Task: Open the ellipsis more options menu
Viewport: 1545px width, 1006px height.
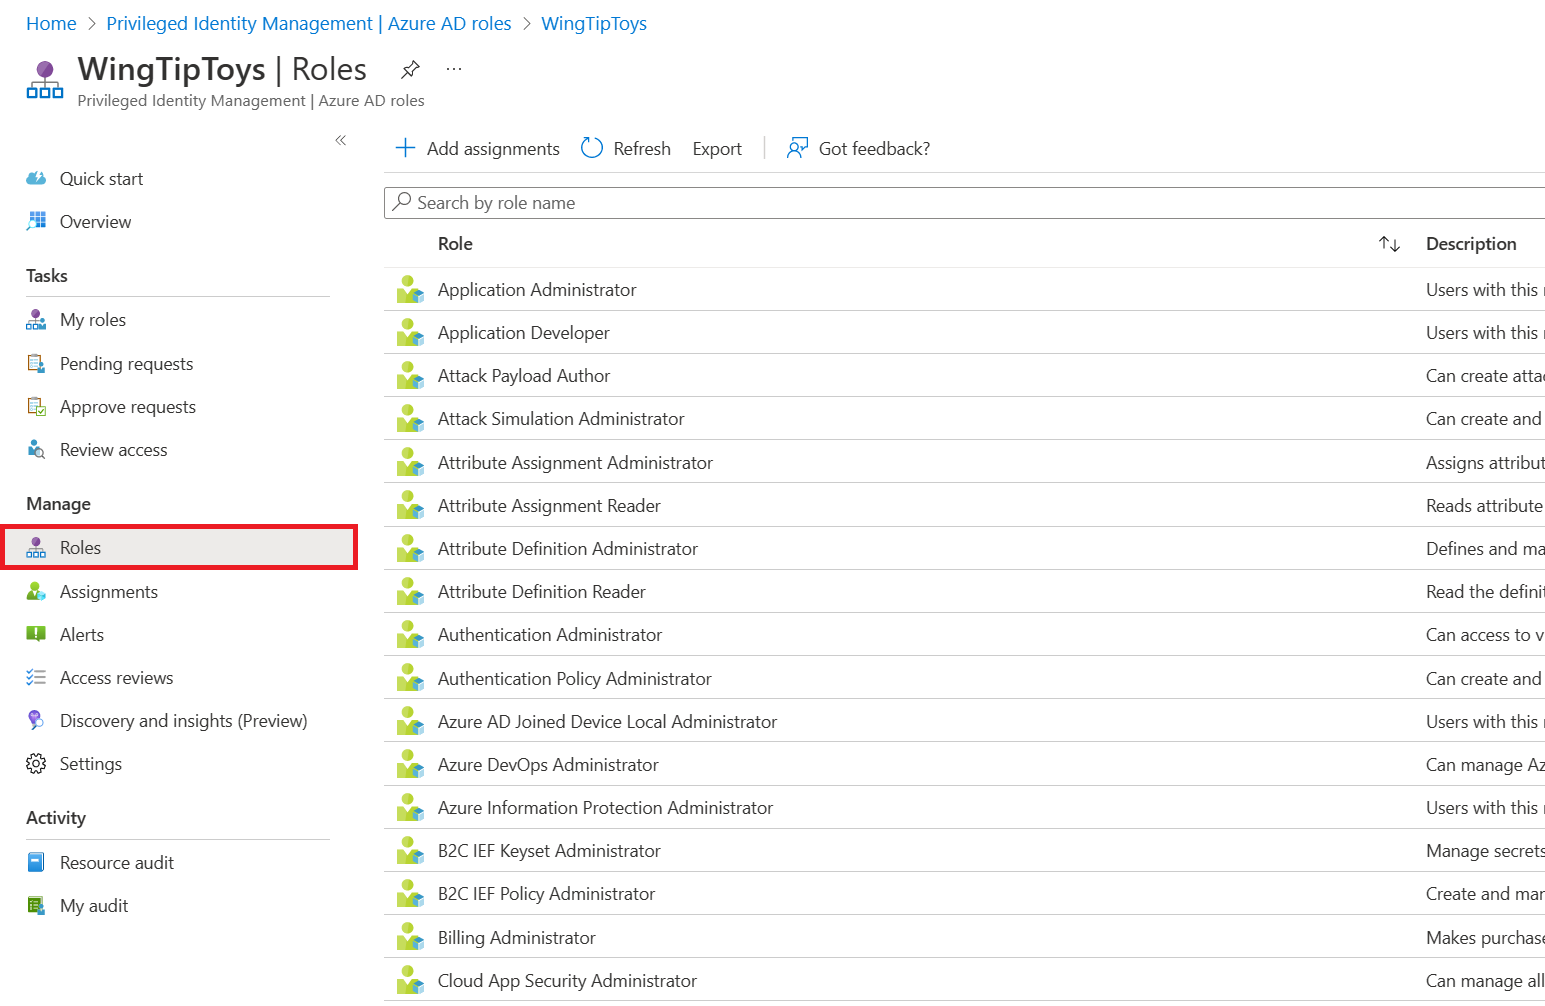Action: (454, 69)
